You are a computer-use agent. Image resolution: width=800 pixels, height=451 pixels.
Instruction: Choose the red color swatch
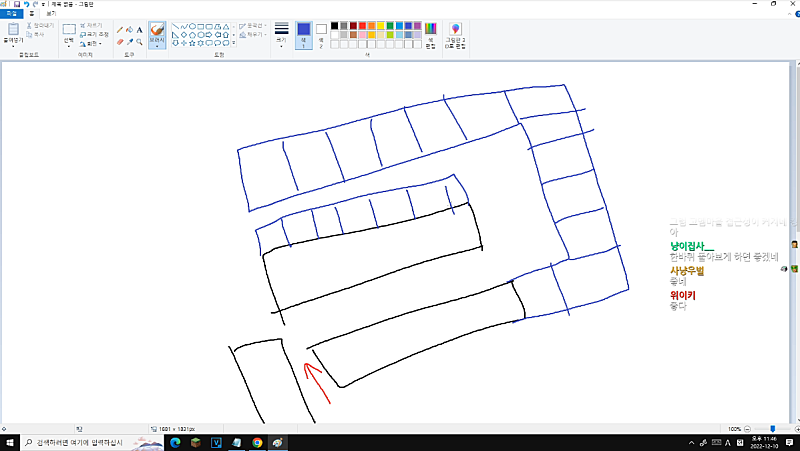362,26
